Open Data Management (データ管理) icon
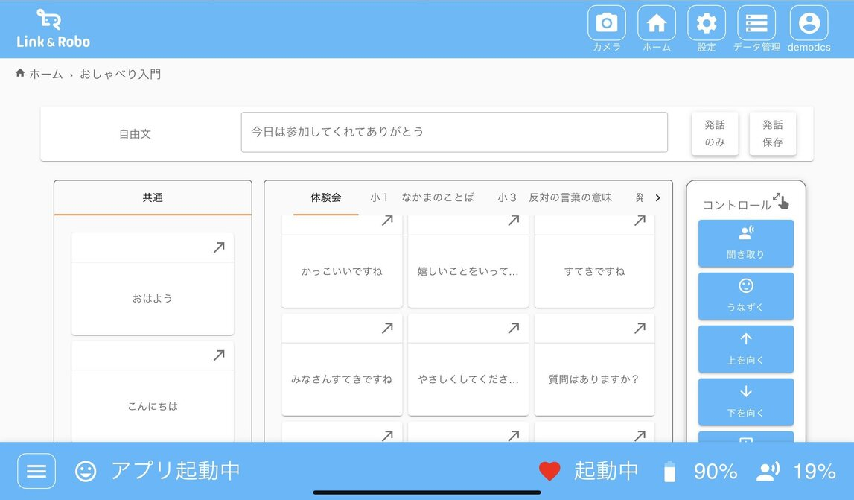The image size is (854, 500). pos(757,23)
